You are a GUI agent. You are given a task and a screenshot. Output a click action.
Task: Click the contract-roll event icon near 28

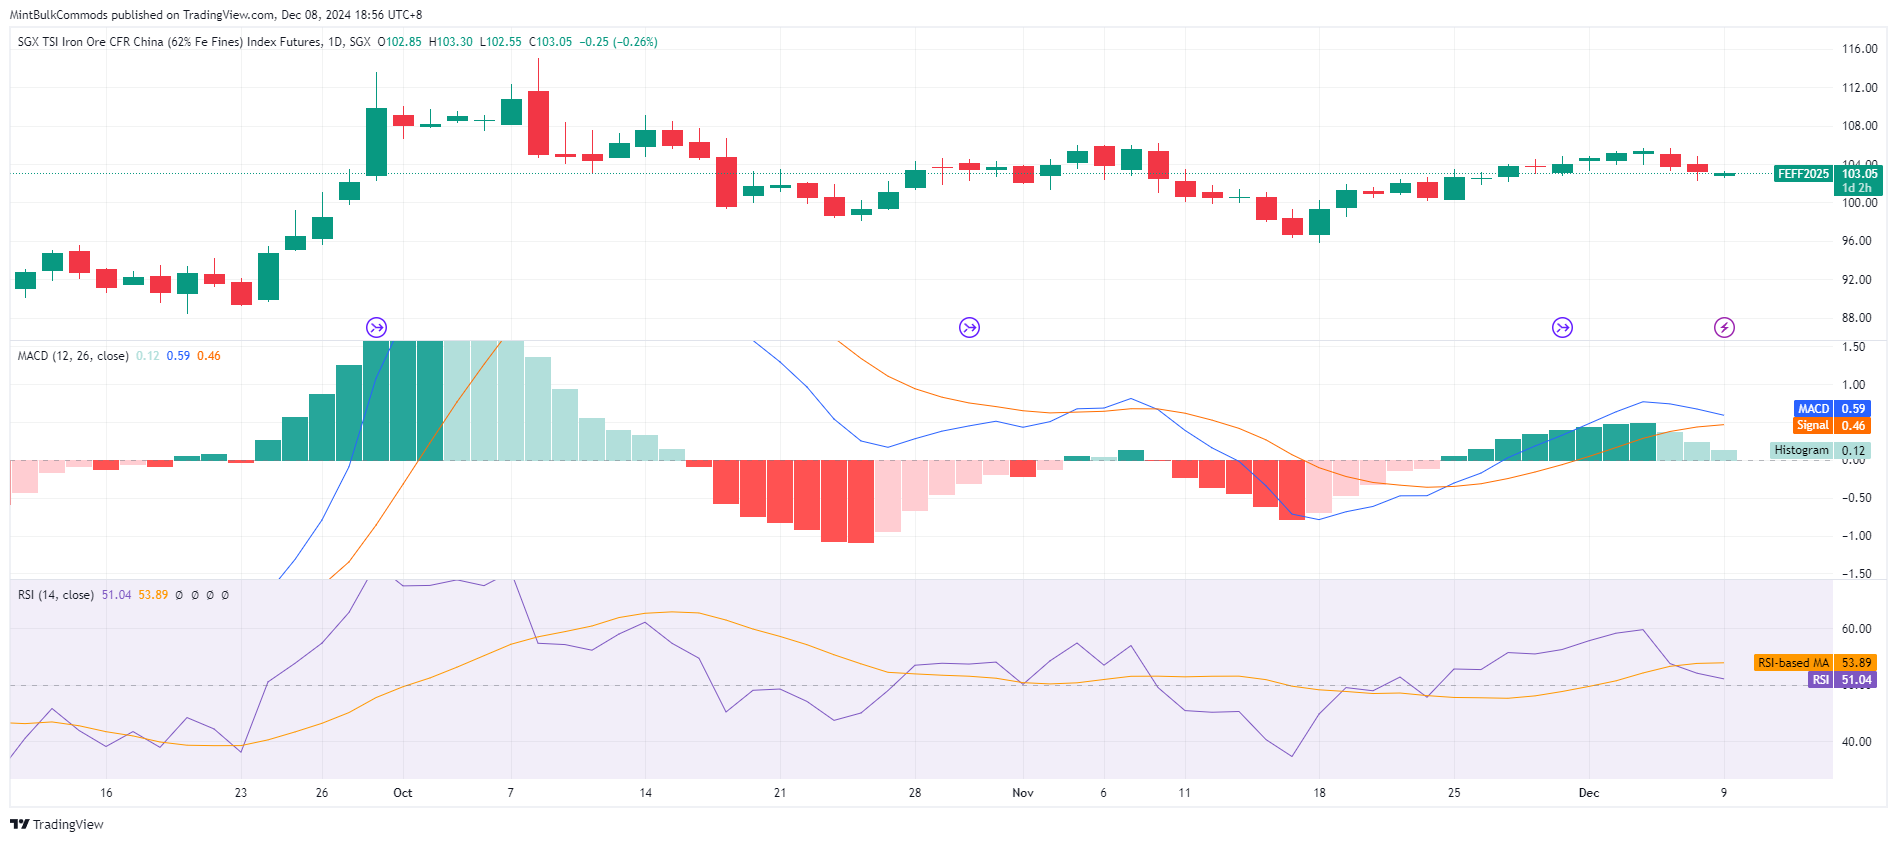[x=969, y=327]
